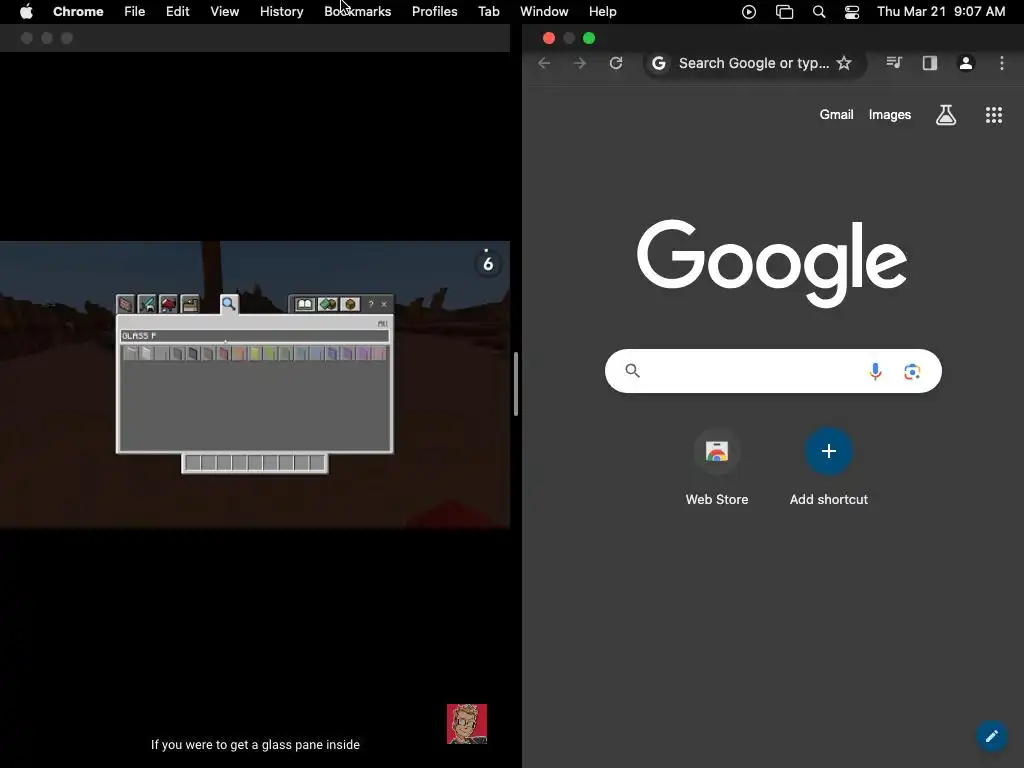The image size is (1024, 768).
Task: Toggle the Chrome side panel icon
Action: click(x=930, y=63)
